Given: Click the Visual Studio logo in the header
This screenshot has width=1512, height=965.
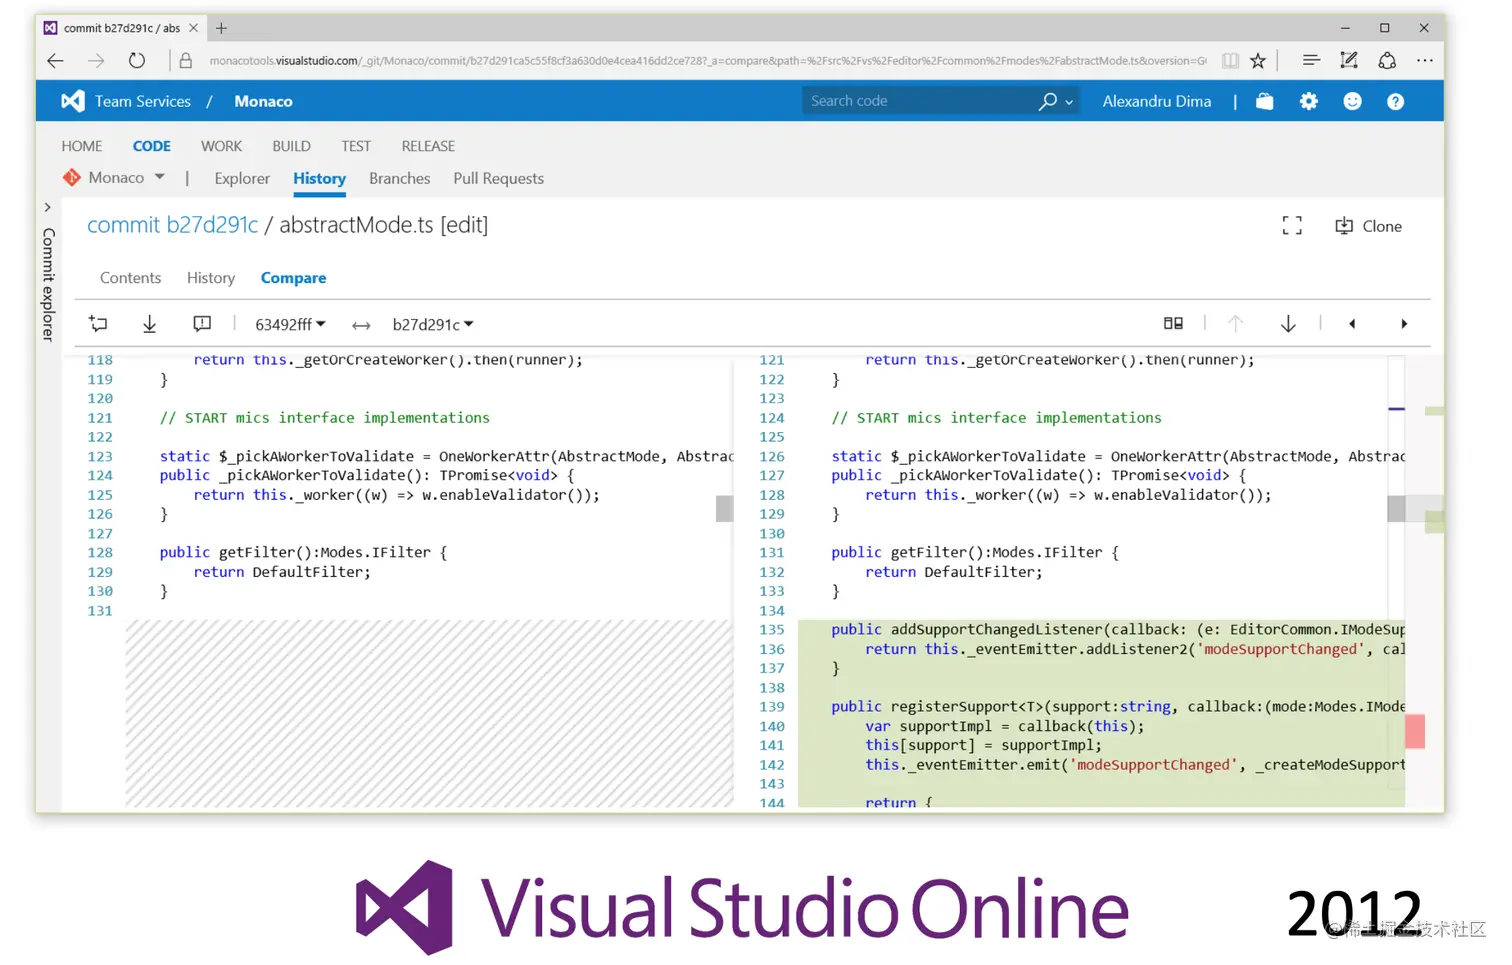Looking at the screenshot, I should coord(72,101).
